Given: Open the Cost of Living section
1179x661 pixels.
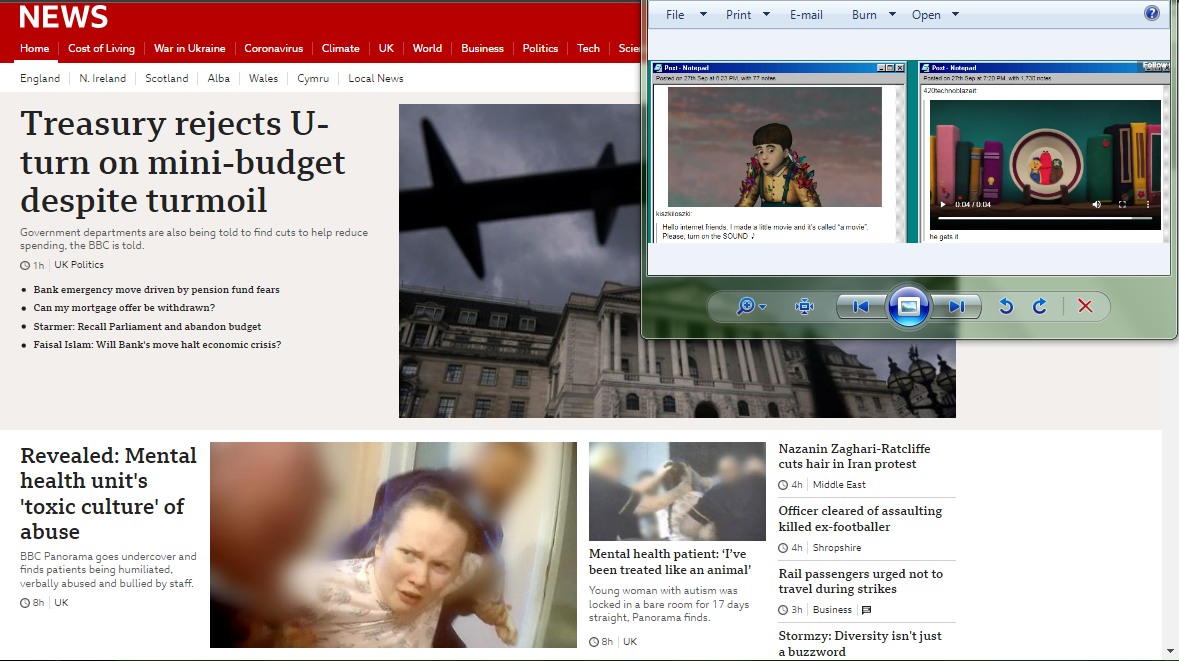Looking at the screenshot, I should [102, 48].
